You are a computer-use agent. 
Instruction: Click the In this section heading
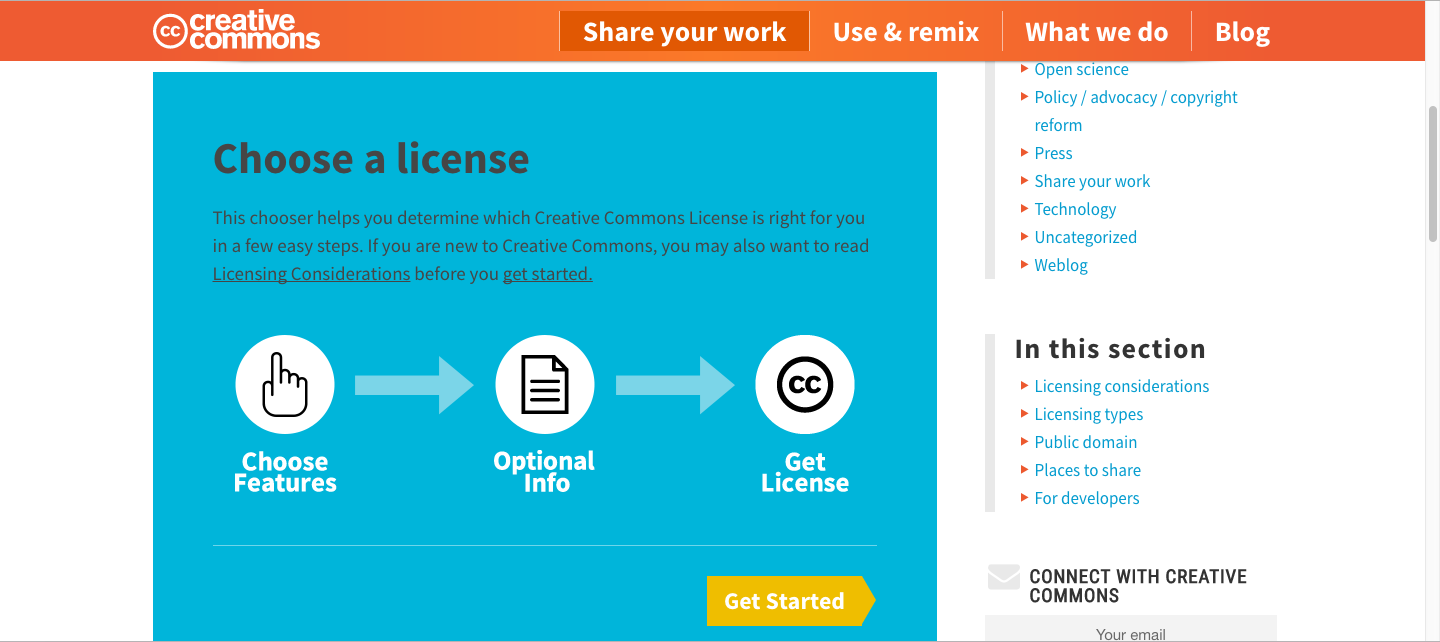pyautogui.click(x=1110, y=348)
